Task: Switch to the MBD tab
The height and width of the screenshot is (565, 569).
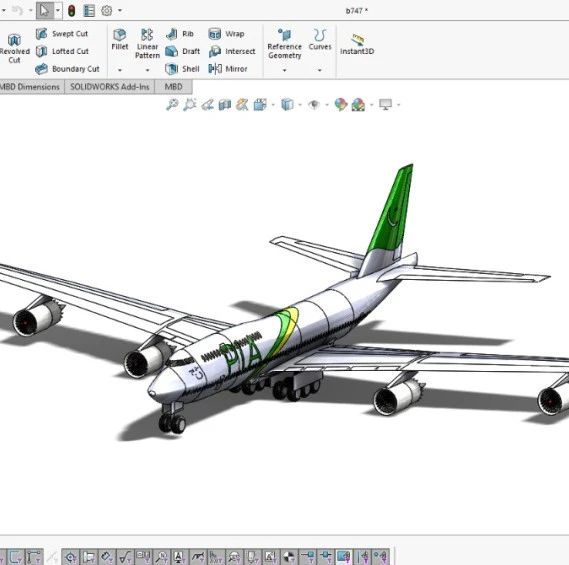Action: pos(173,87)
